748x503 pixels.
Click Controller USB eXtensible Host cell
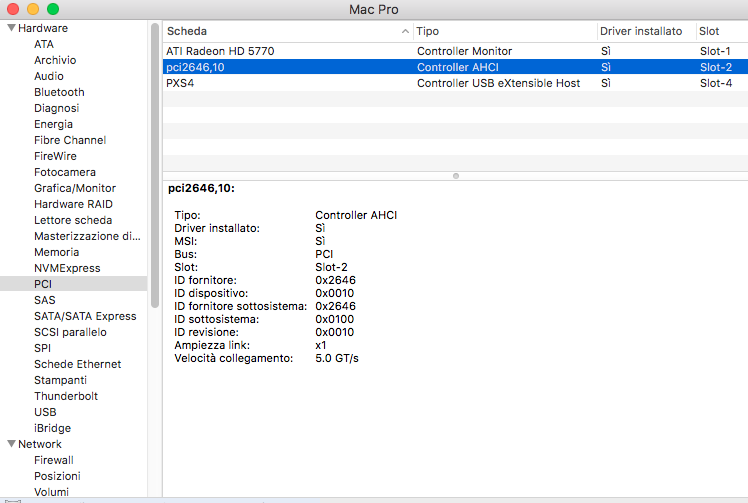499,83
